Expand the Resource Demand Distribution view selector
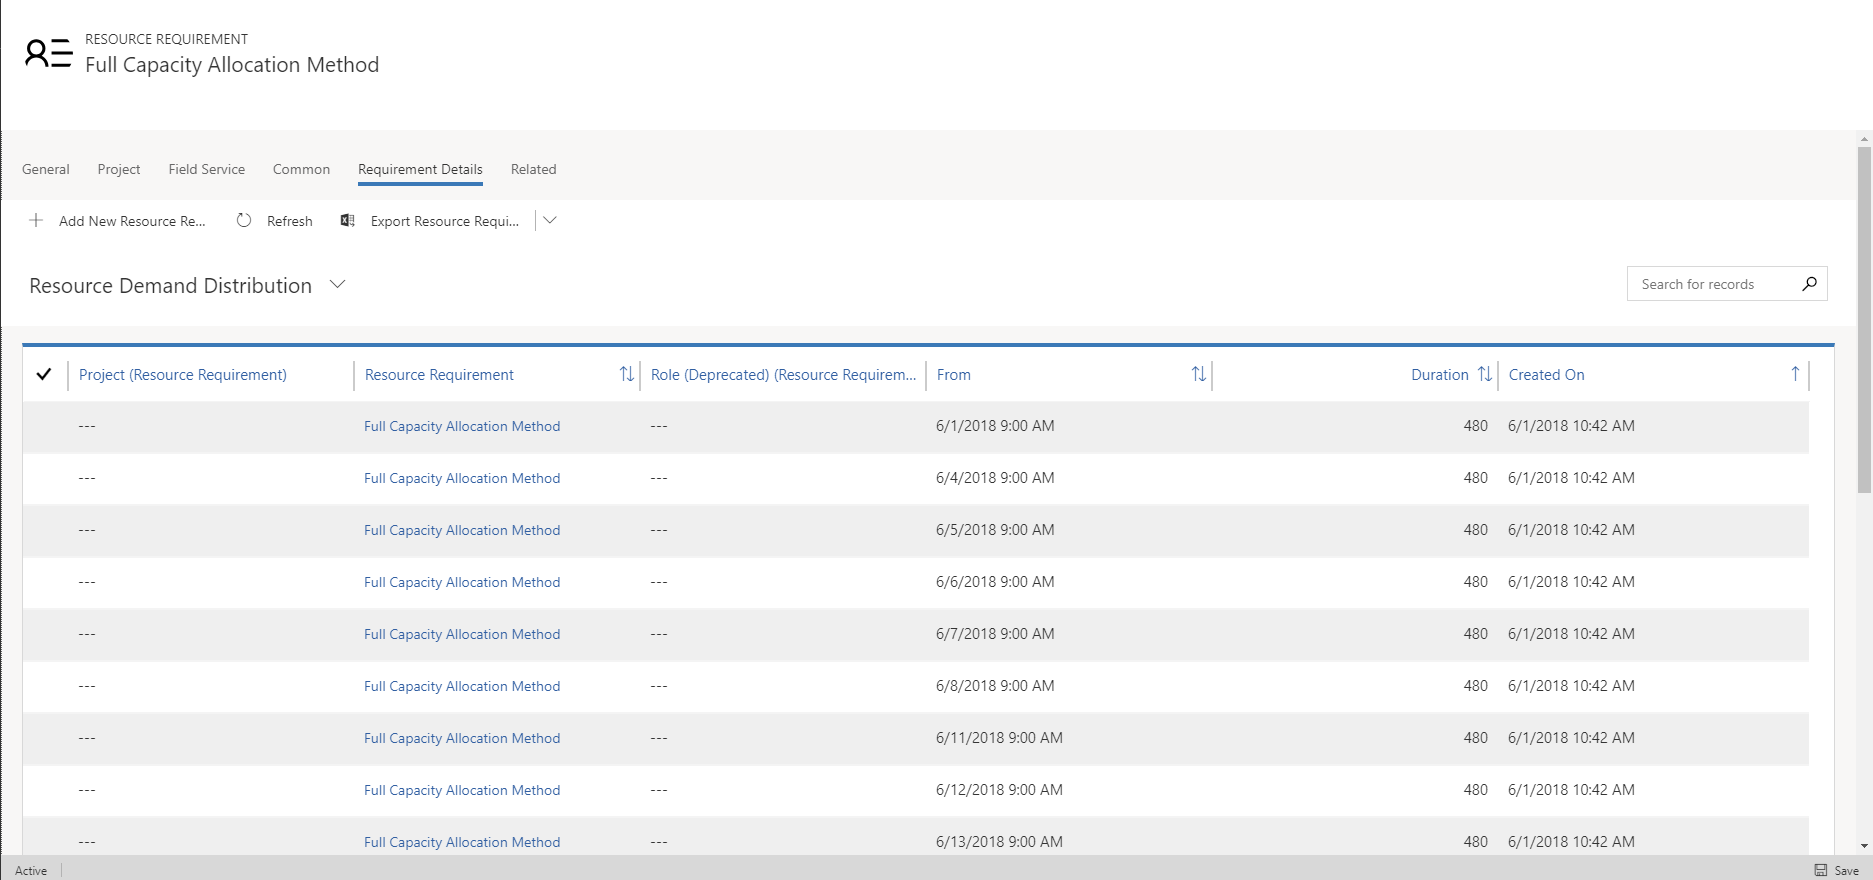This screenshot has width=1873, height=880. pyautogui.click(x=338, y=285)
